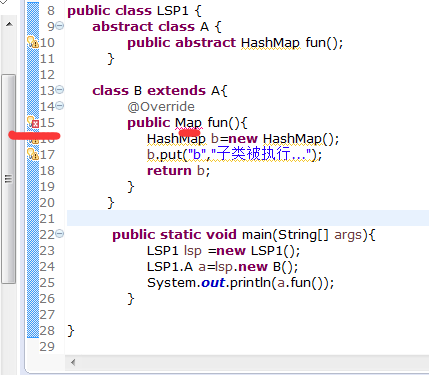
Task: Collapse the fold toggle at line 9
Action: [x=60, y=26]
